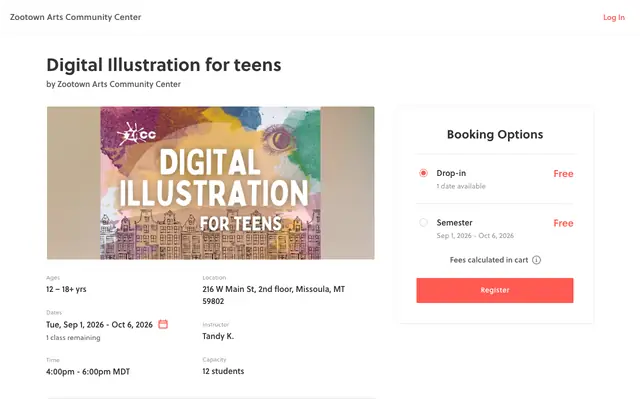Click the 216 W Main St address
640x400 pixels.
[x=273, y=295]
